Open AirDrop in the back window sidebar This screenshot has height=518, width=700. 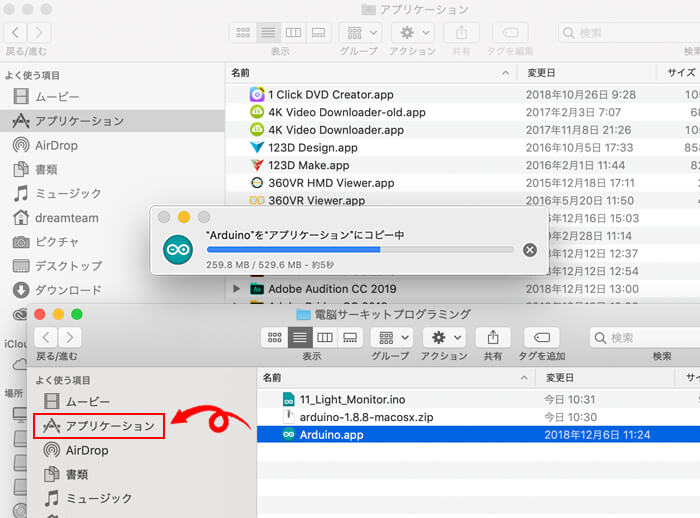(46, 145)
